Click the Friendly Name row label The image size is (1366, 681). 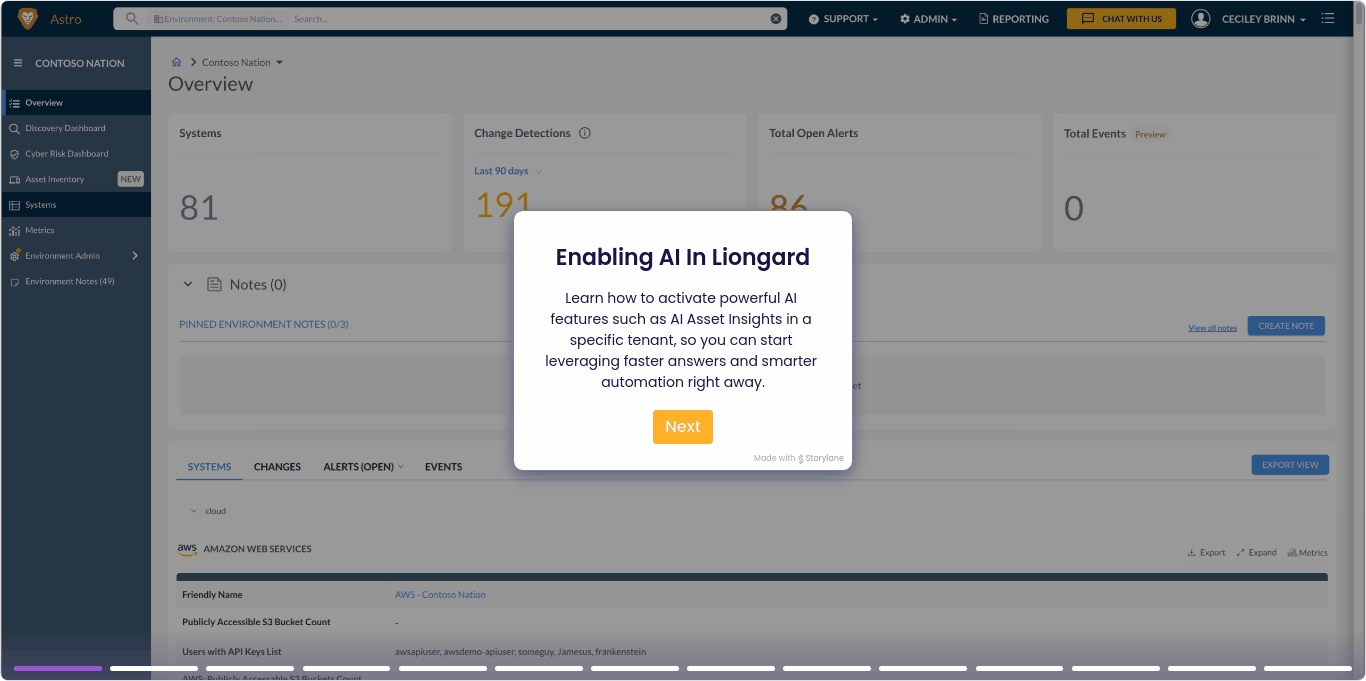tap(212, 595)
